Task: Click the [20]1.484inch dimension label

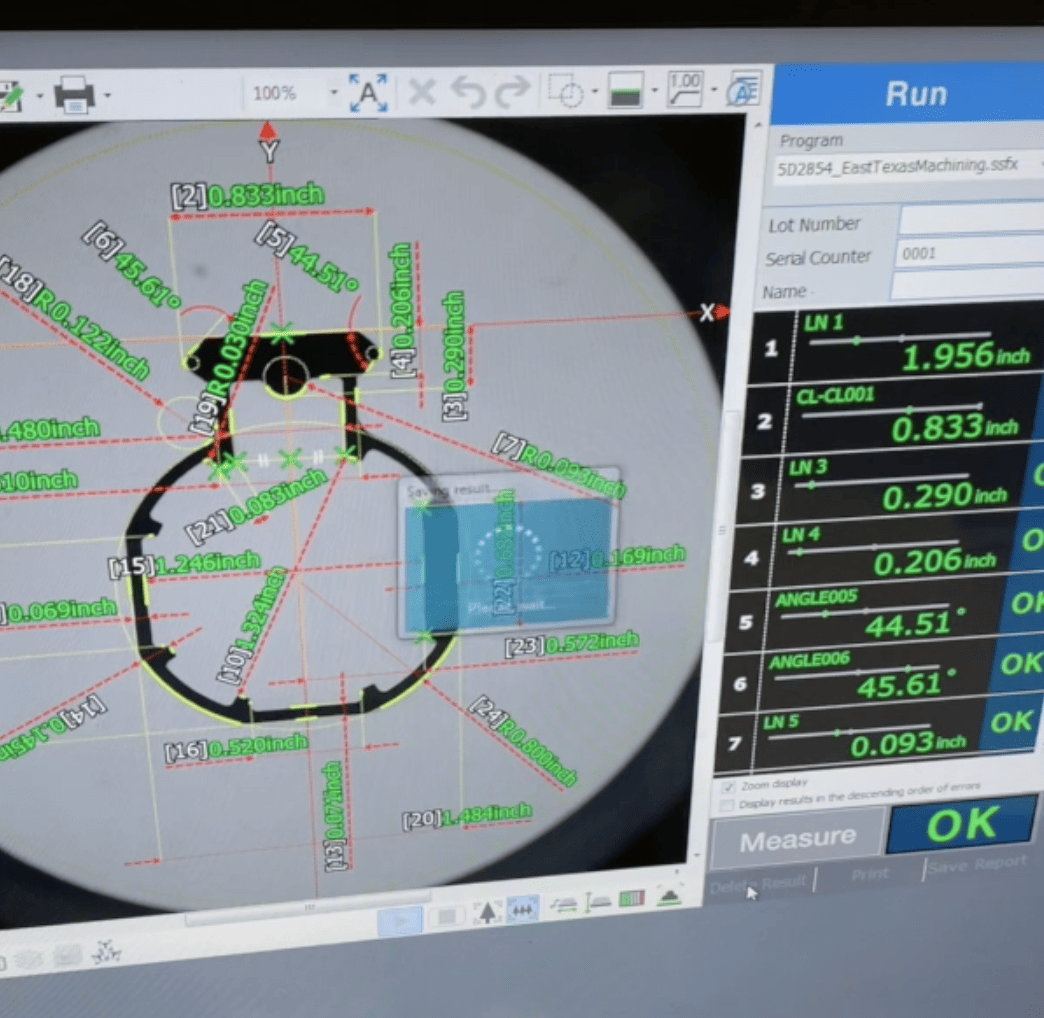Action: [x=467, y=815]
